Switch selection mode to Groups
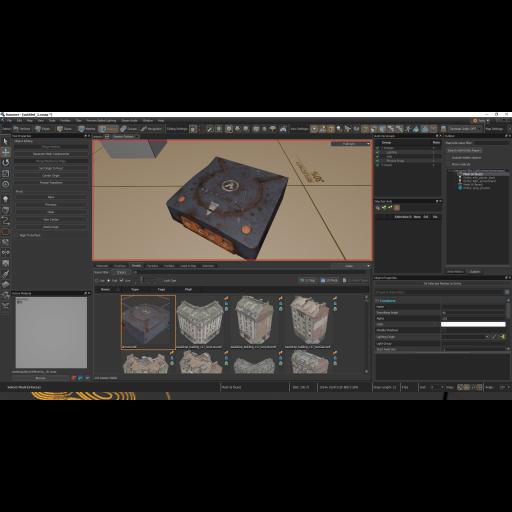The image size is (512, 512). coord(128,129)
